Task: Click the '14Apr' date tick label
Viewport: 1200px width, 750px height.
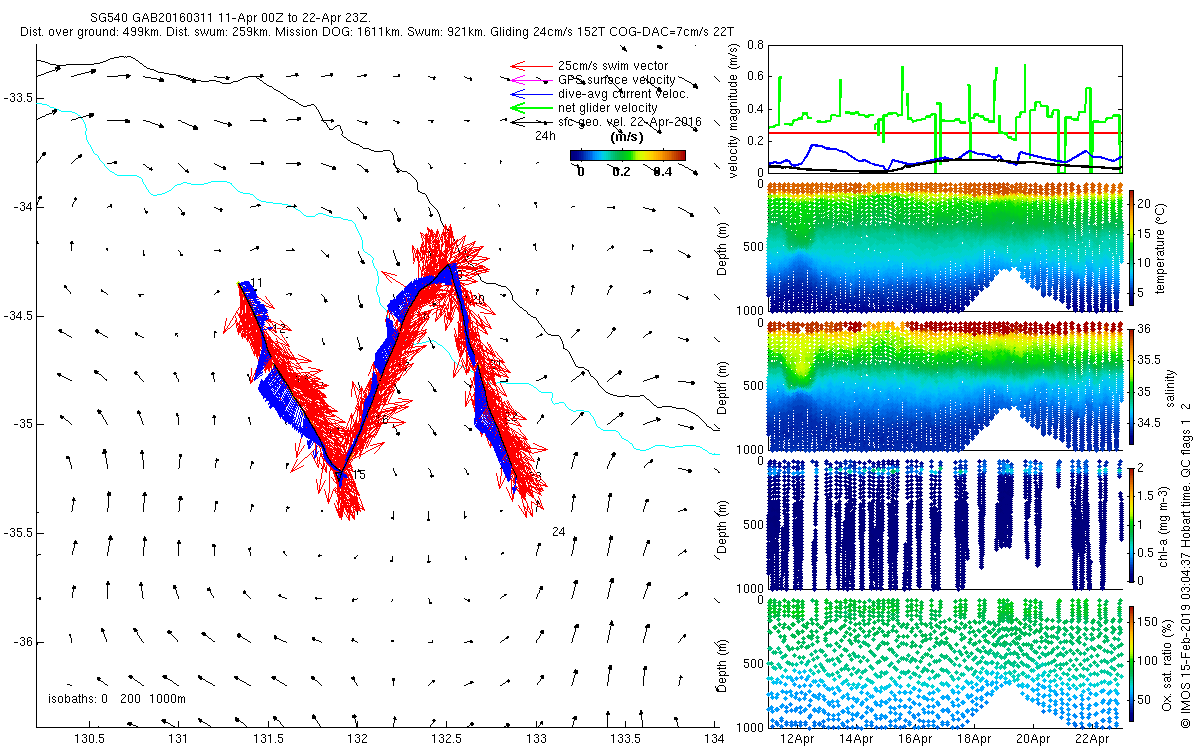Action: pos(857,739)
